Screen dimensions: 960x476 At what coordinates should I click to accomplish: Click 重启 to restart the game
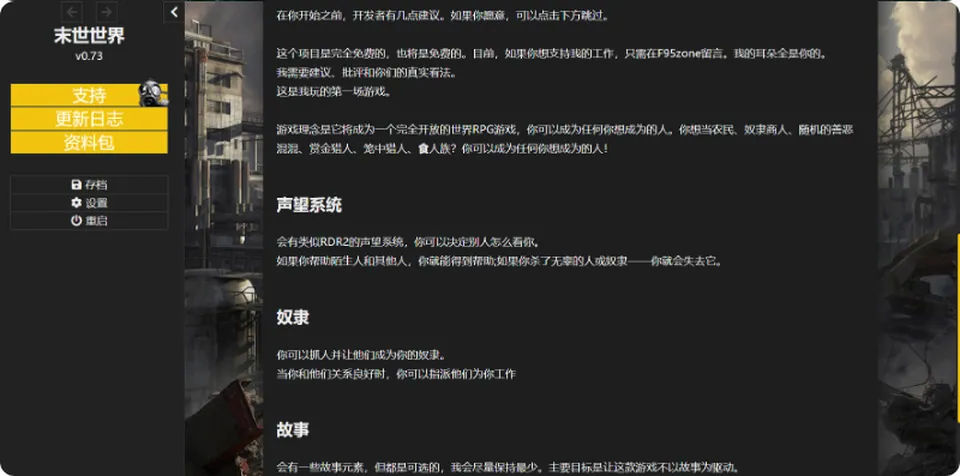pyautogui.click(x=89, y=221)
